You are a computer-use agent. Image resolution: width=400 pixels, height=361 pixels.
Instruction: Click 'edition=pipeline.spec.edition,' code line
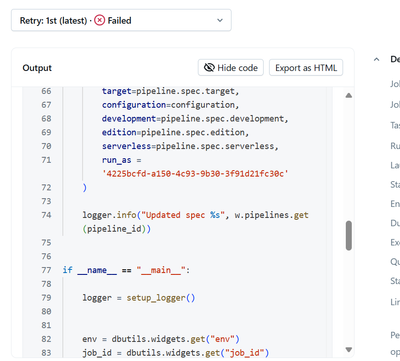point(175,132)
